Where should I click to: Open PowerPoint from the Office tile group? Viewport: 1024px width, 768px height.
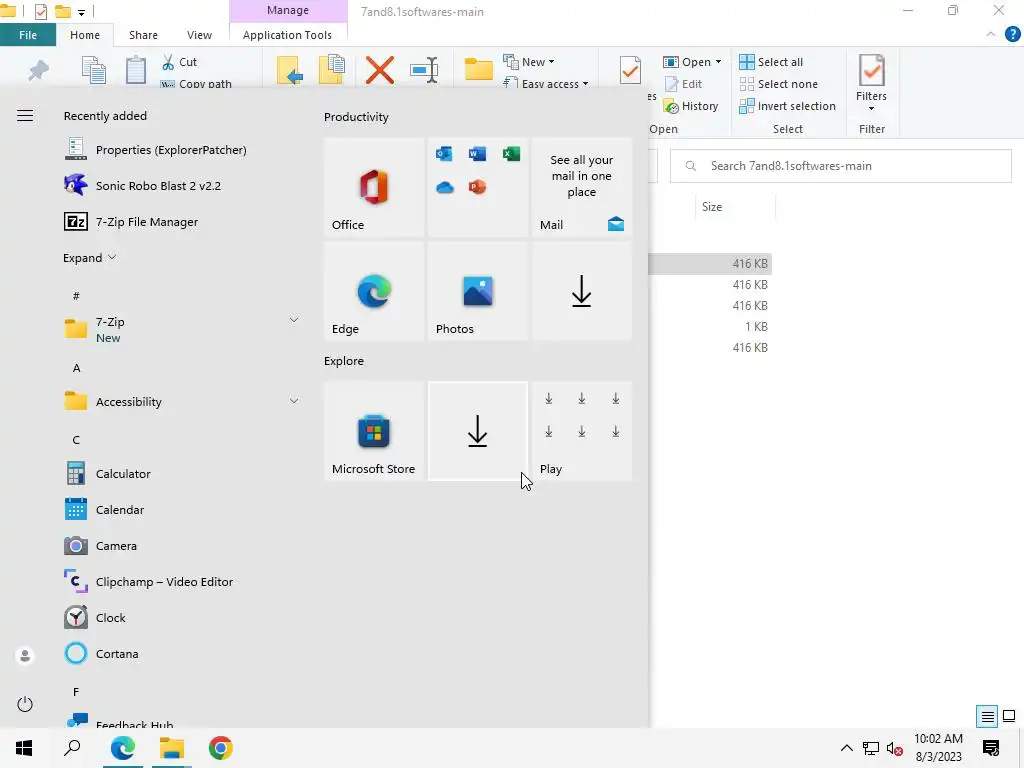477,187
